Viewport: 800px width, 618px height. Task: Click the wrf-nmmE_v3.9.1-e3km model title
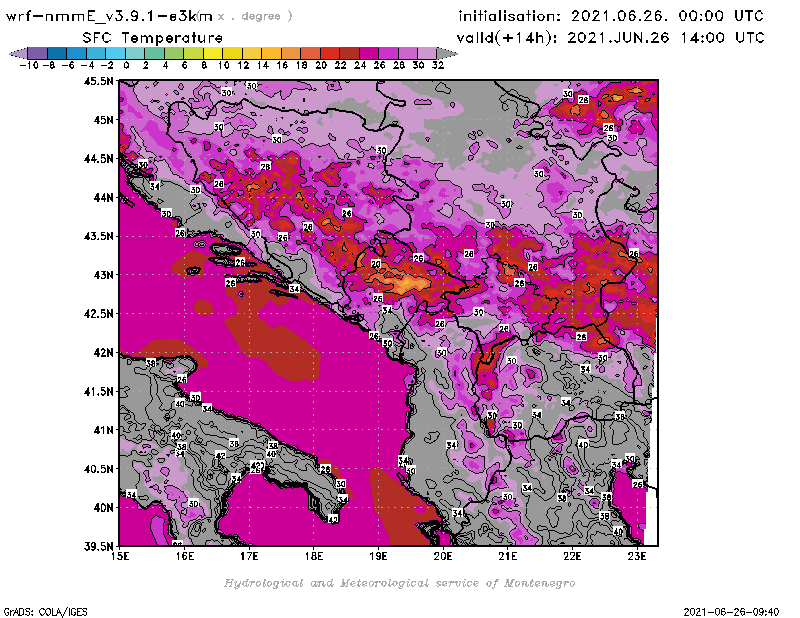coord(109,16)
